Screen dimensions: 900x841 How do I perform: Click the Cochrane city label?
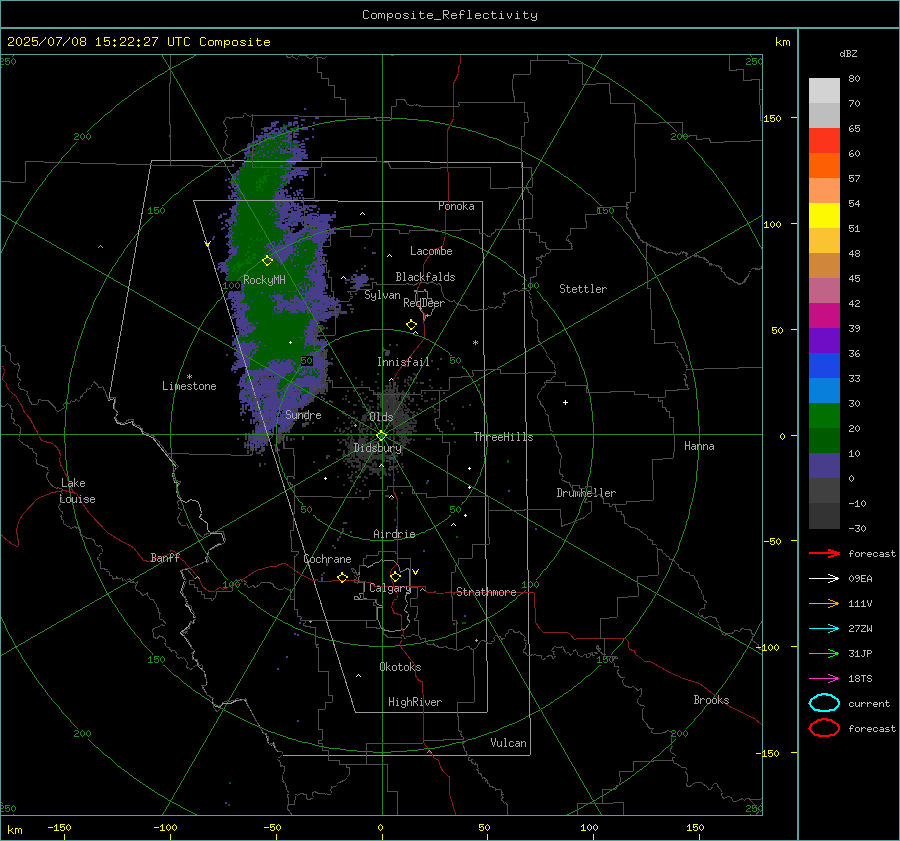(327, 559)
